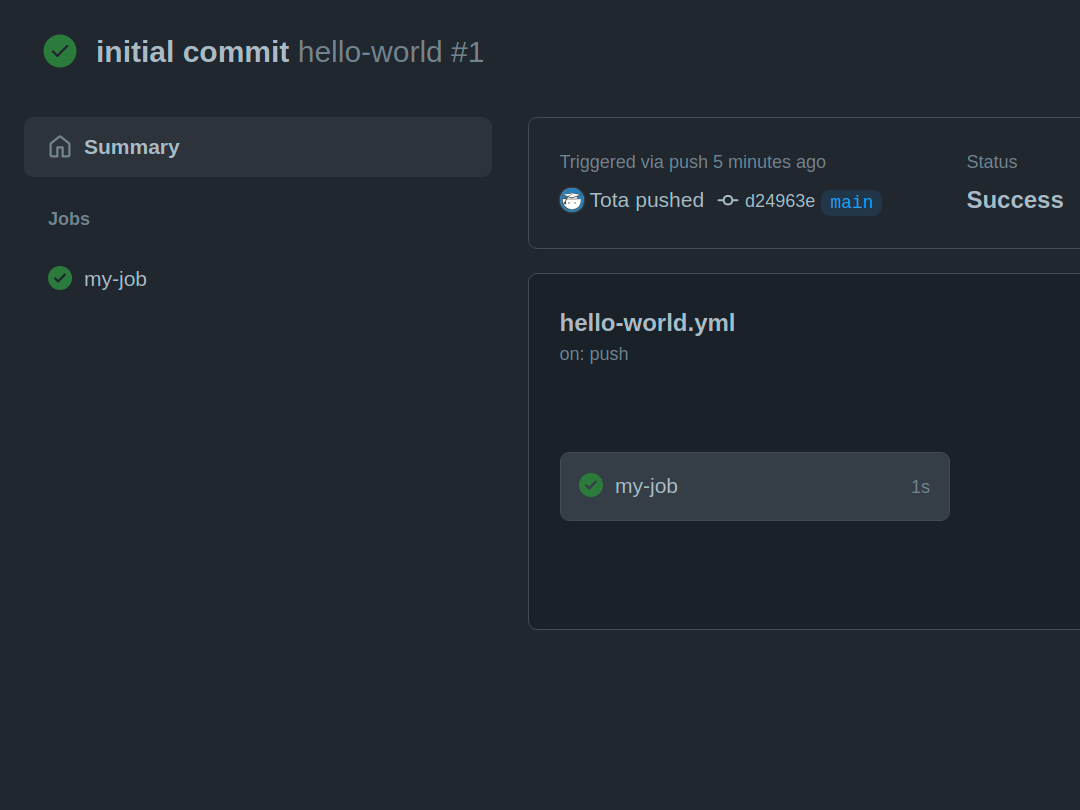Open the Summary page from the sidebar
1080x810 pixels.
coord(131,146)
